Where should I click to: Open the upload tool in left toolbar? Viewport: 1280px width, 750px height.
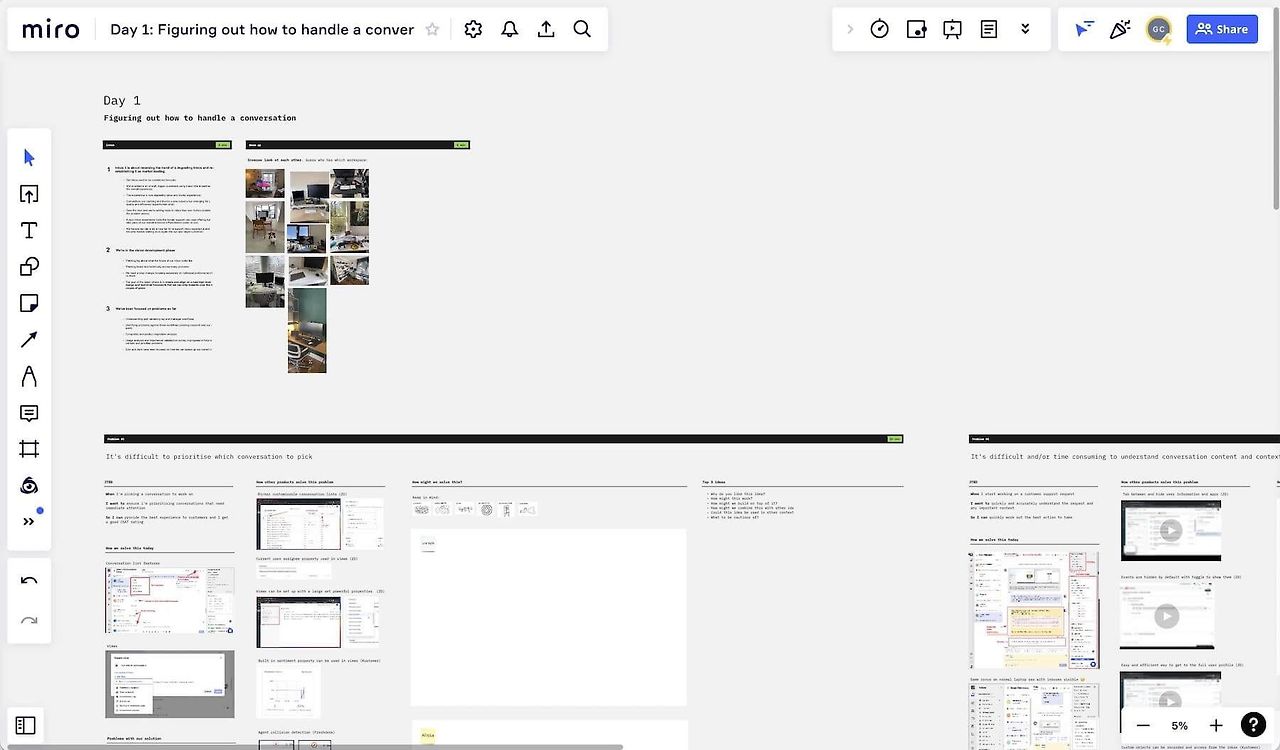click(29, 194)
